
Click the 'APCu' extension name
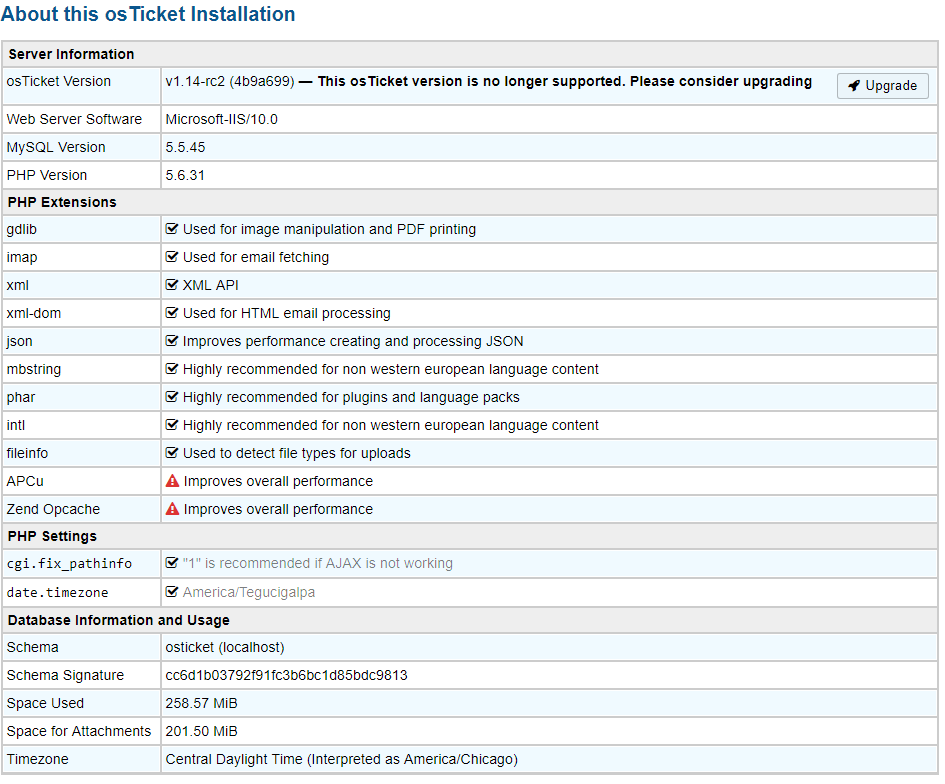coord(25,481)
